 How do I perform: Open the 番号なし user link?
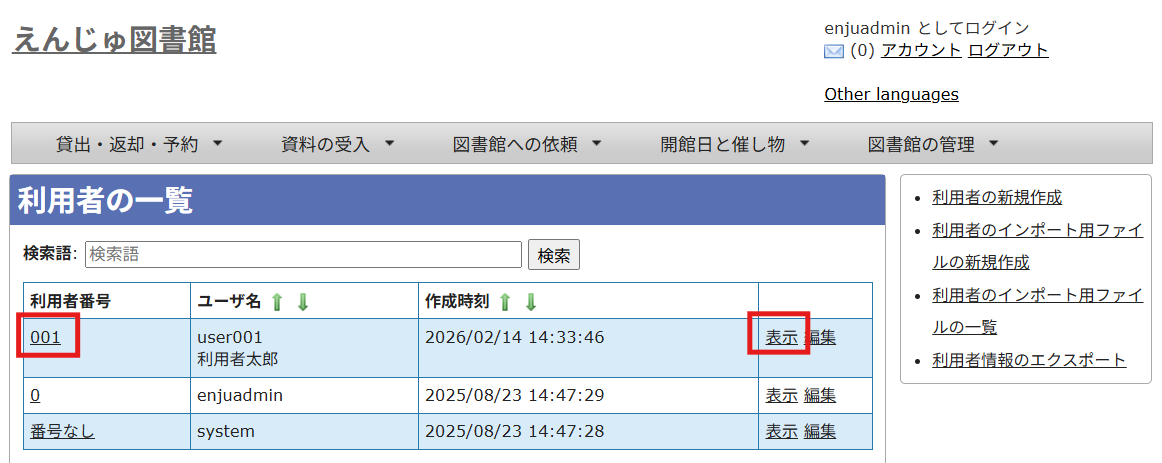62,431
